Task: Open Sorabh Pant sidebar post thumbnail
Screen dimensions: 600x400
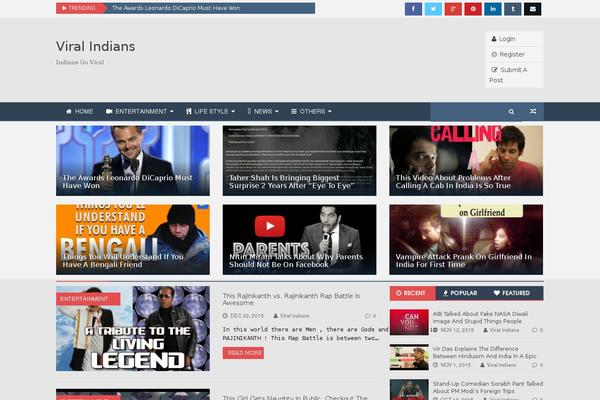Action: (409, 390)
